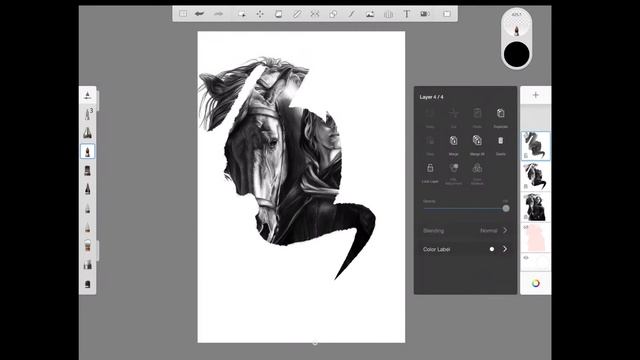Select the pink sketch layer thumbnail
The width and height of the screenshot is (640, 360).
536,237
